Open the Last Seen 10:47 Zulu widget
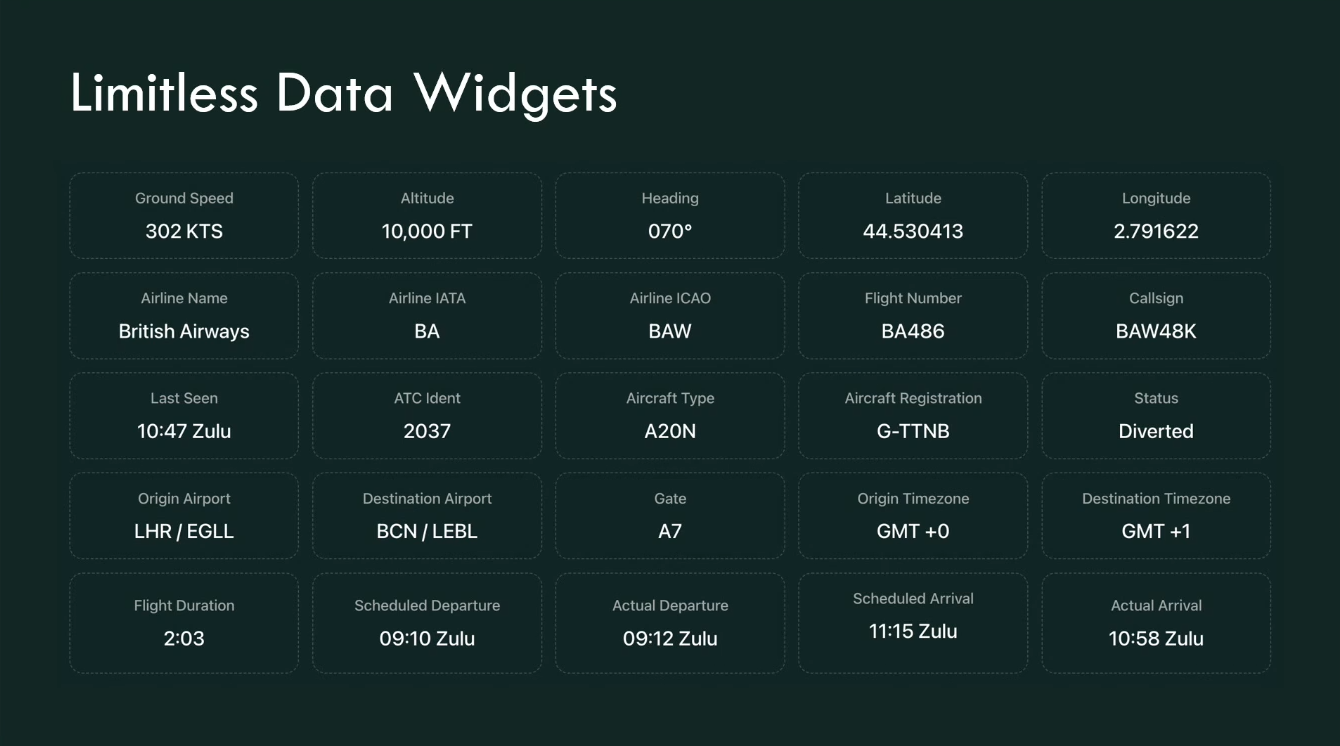This screenshot has width=1340, height=746. tap(184, 416)
